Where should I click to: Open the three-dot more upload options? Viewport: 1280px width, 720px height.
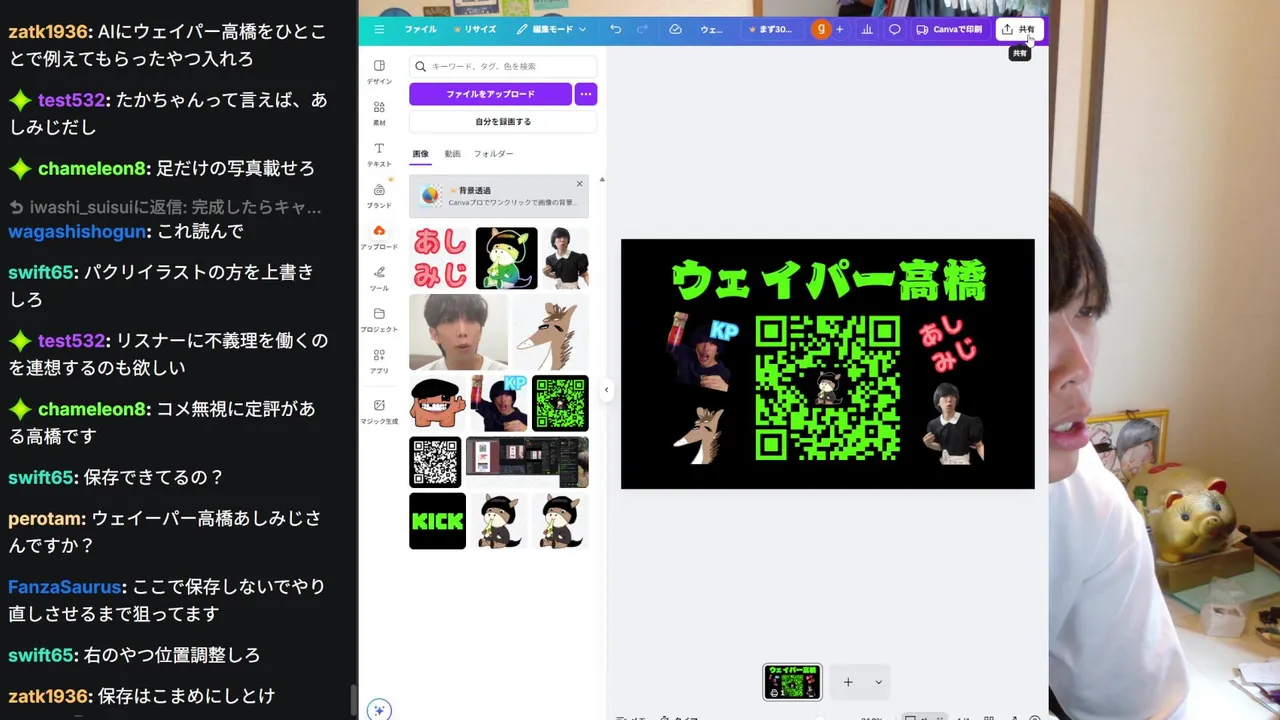(x=586, y=94)
